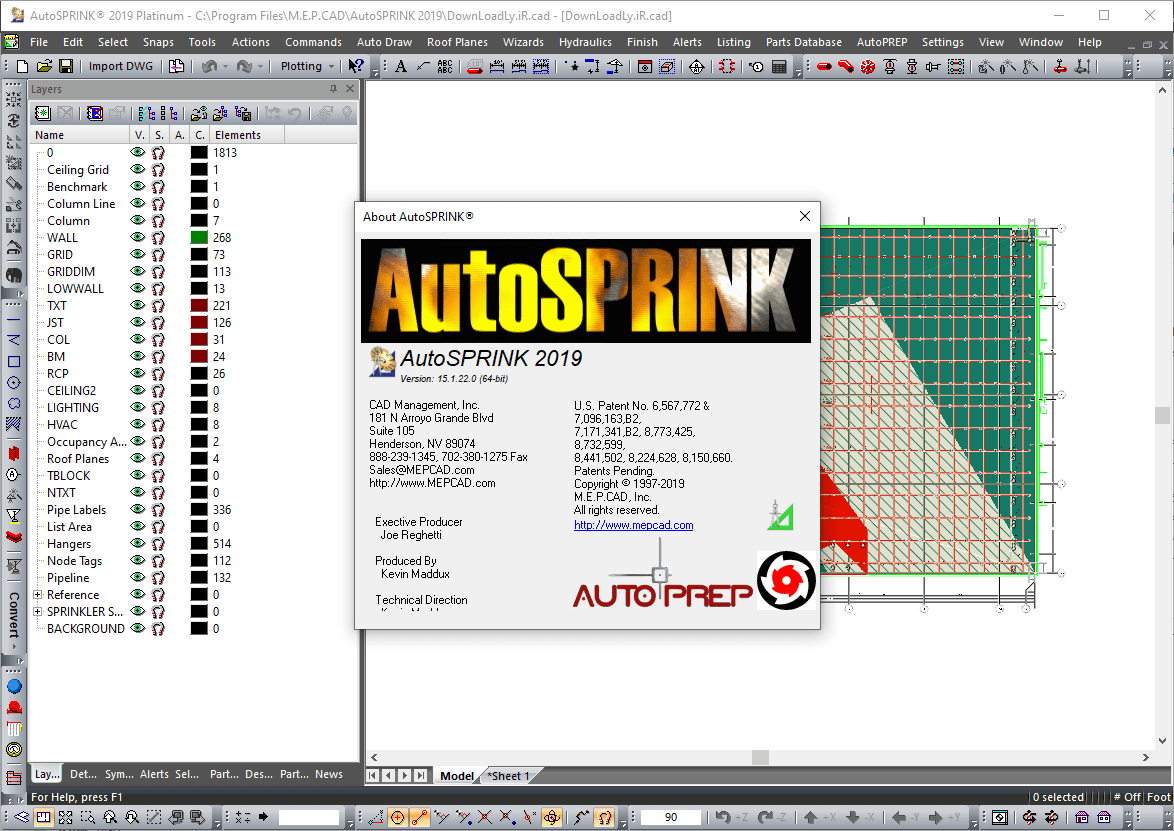Open the Plotting dropdown

click(x=331, y=67)
